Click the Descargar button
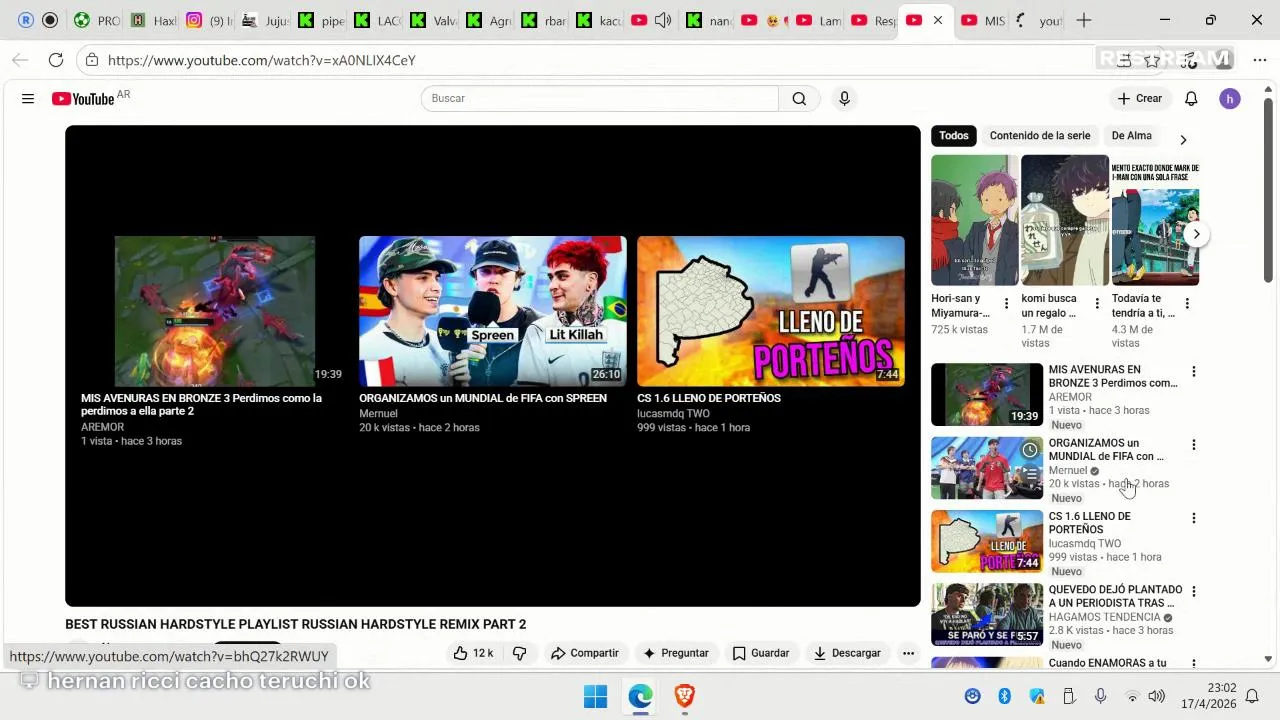 [847, 653]
